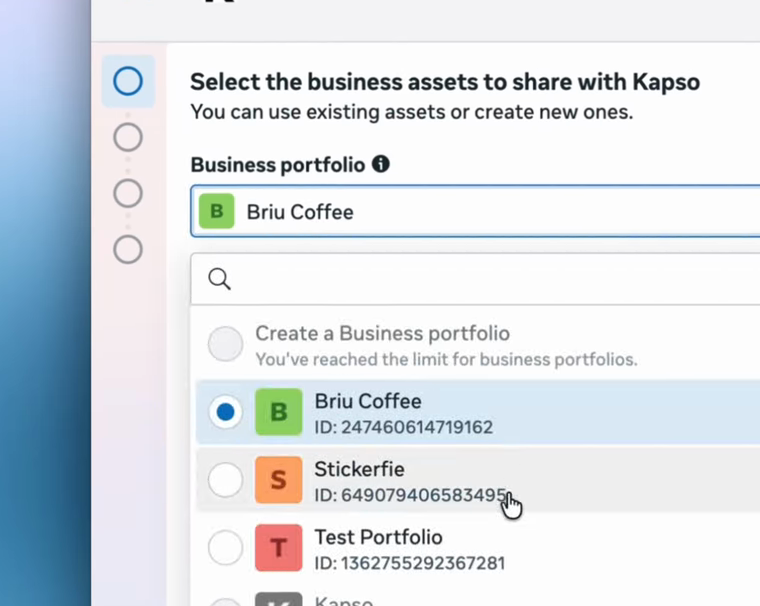The width and height of the screenshot is (760, 606).
Task: Select the Create a Business portfolio radio button
Action: pyautogui.click(x=225, y=344)
